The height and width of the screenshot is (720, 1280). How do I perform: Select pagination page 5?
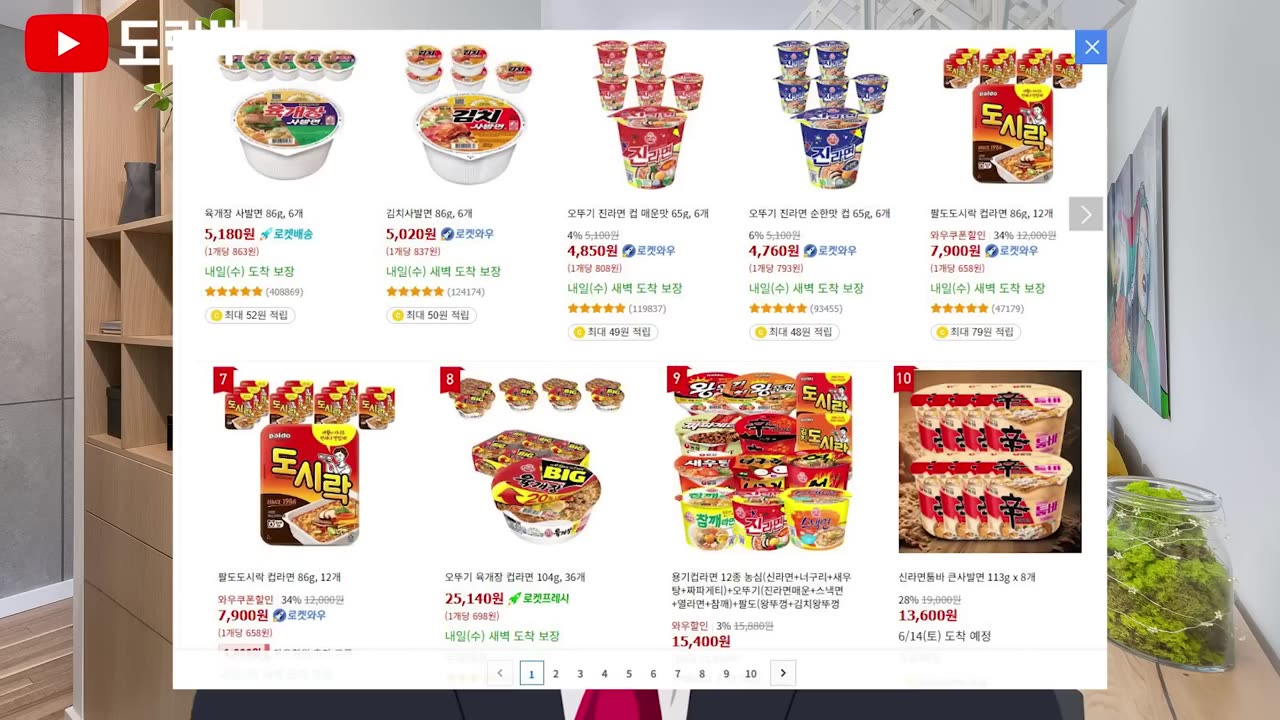click(629, 674)
